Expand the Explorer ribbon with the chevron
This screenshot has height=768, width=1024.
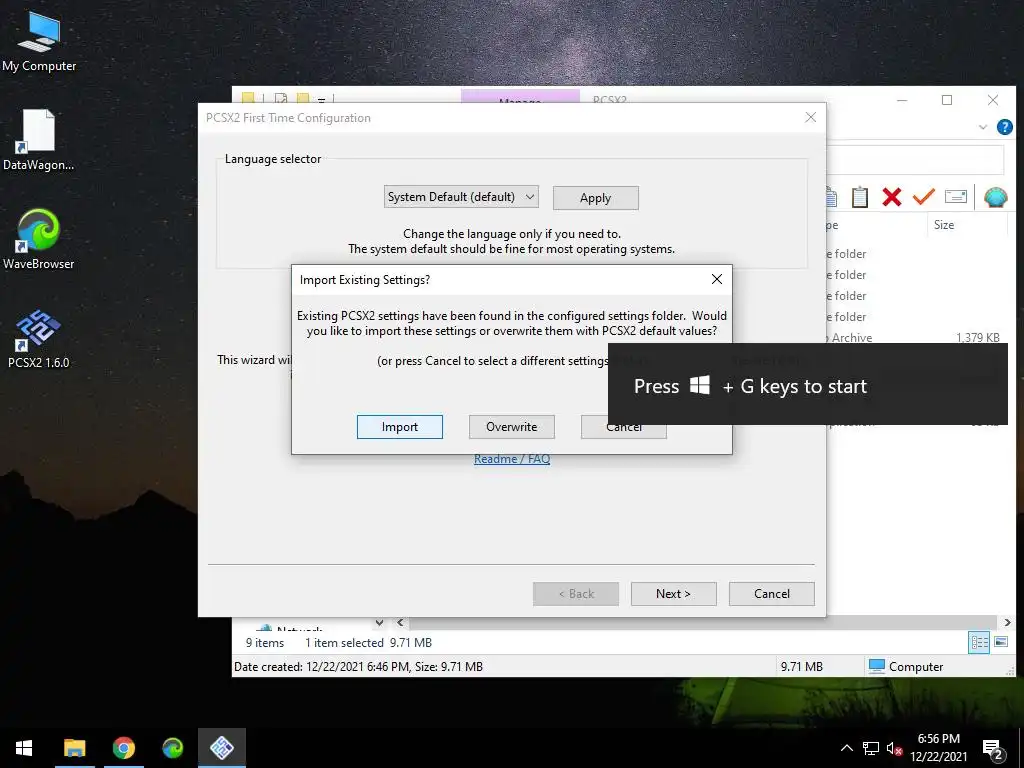983,127
